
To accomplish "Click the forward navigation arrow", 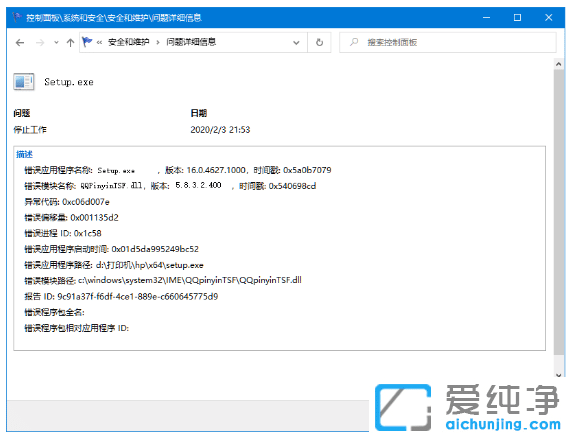I will (x=40, y=43).
